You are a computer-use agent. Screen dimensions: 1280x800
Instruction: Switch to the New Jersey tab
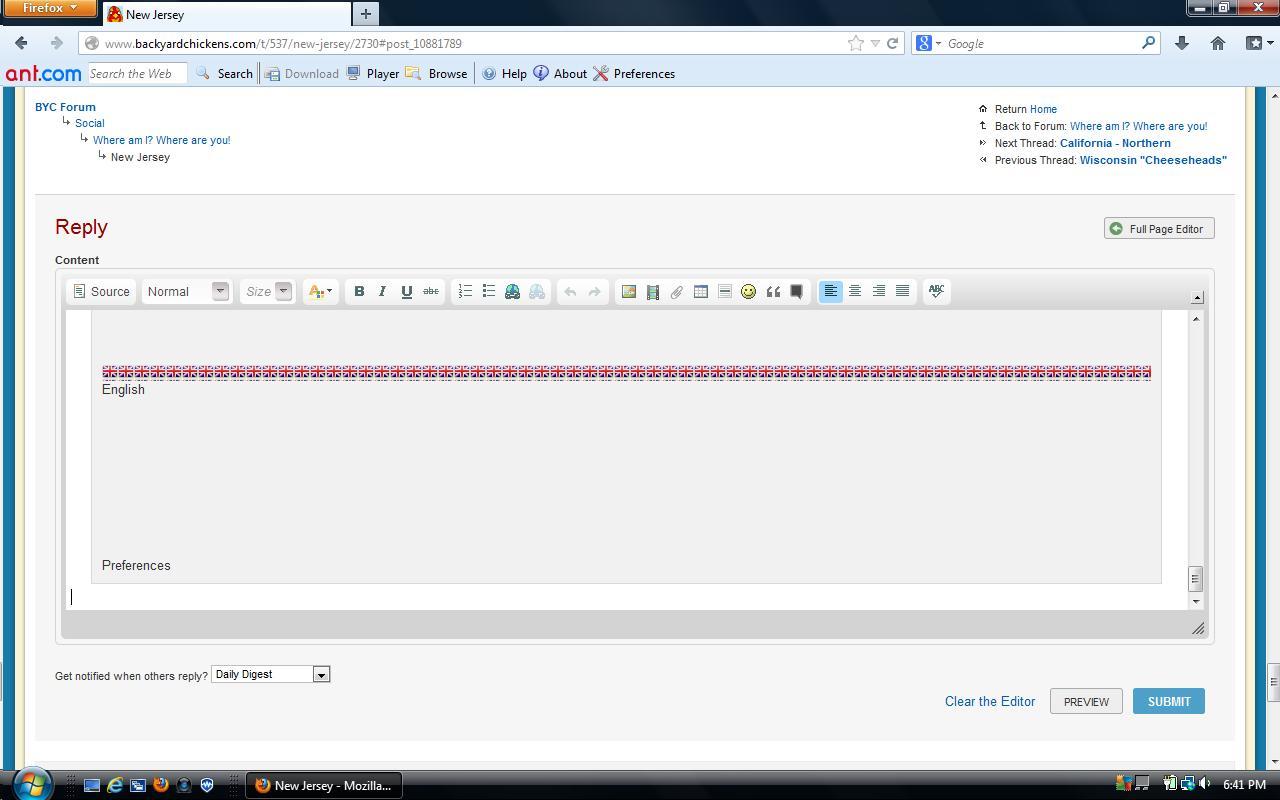coord(226,14)
